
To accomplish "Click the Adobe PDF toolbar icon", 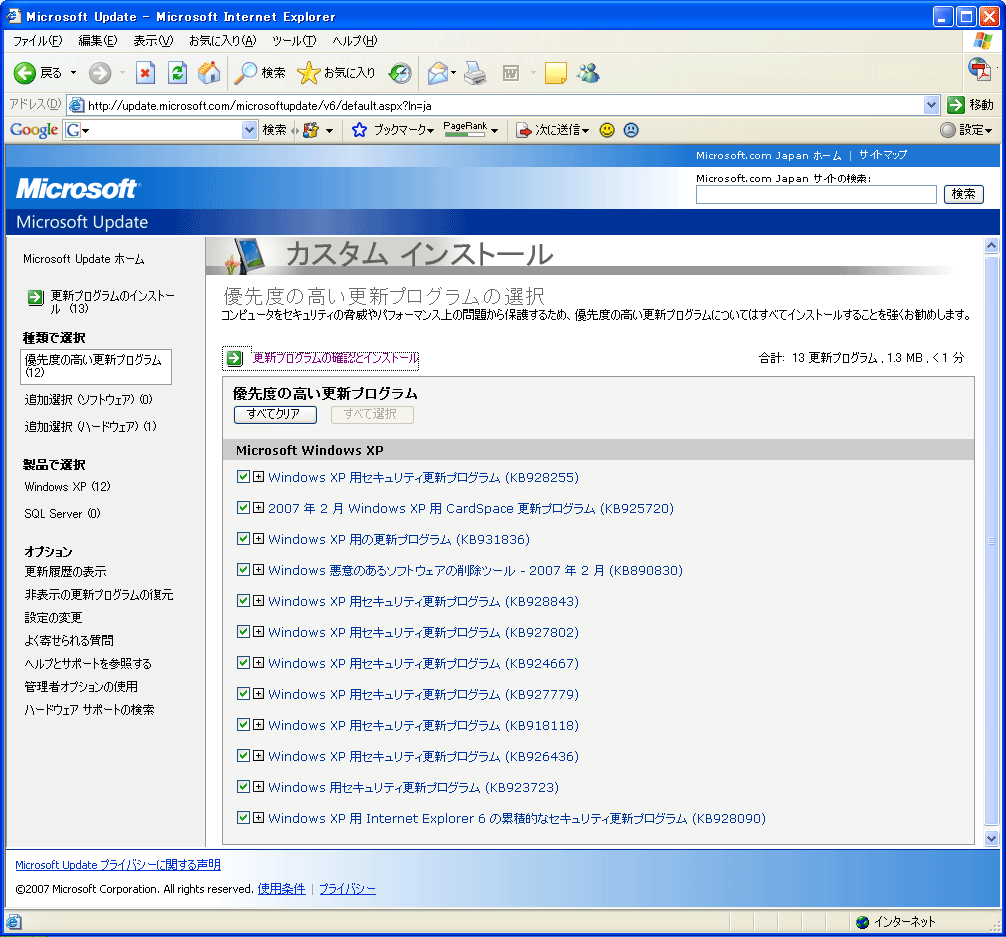I will point(980,69).
